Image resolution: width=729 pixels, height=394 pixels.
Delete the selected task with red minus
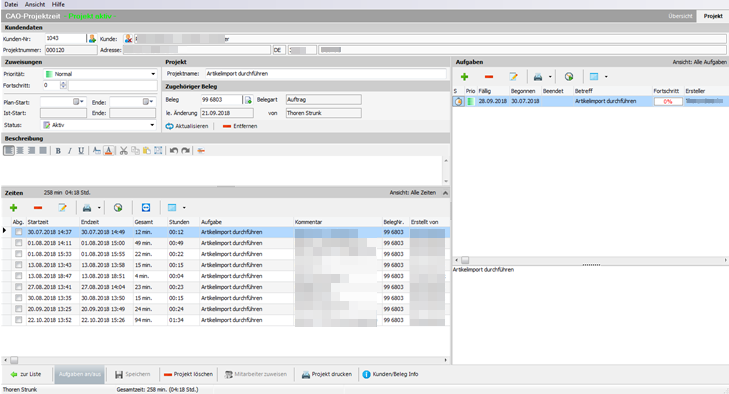click(x=489, y=77)
